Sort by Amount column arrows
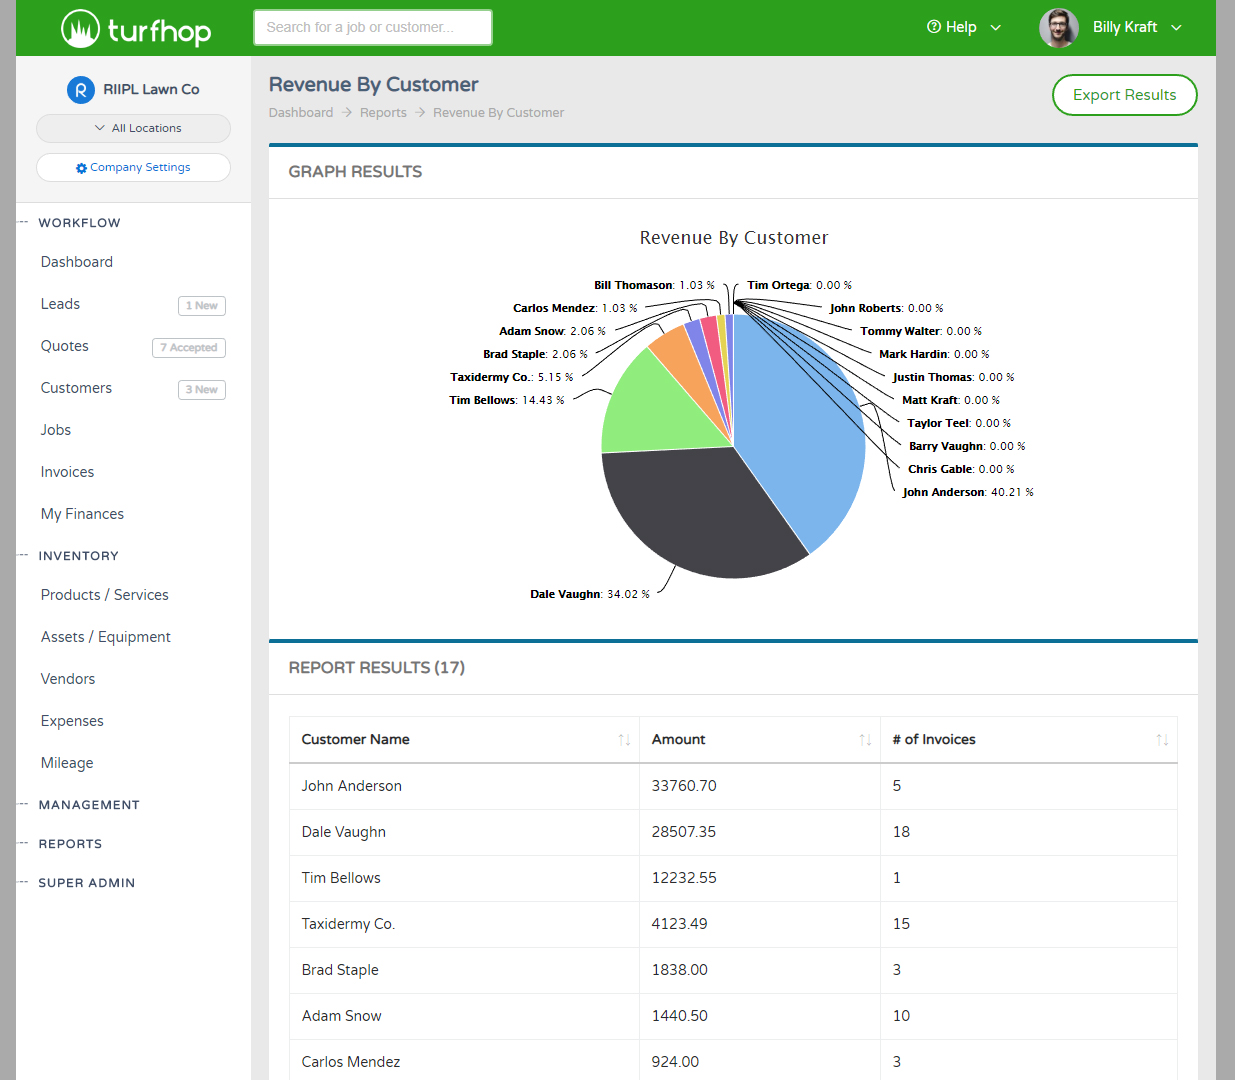Image resolution: width=1235 pixels, height=1080 pixels. click(865, 740)
